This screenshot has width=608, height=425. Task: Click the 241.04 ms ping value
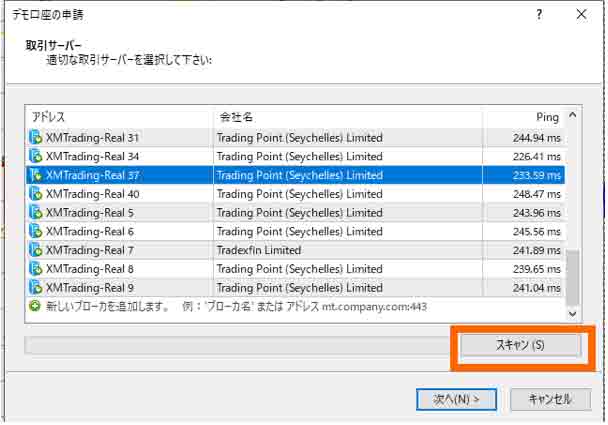pos(537,288)
